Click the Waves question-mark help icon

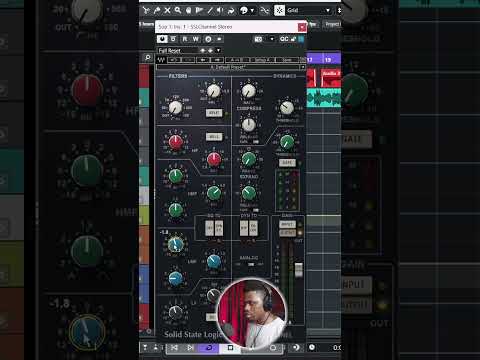click(302, 60)
